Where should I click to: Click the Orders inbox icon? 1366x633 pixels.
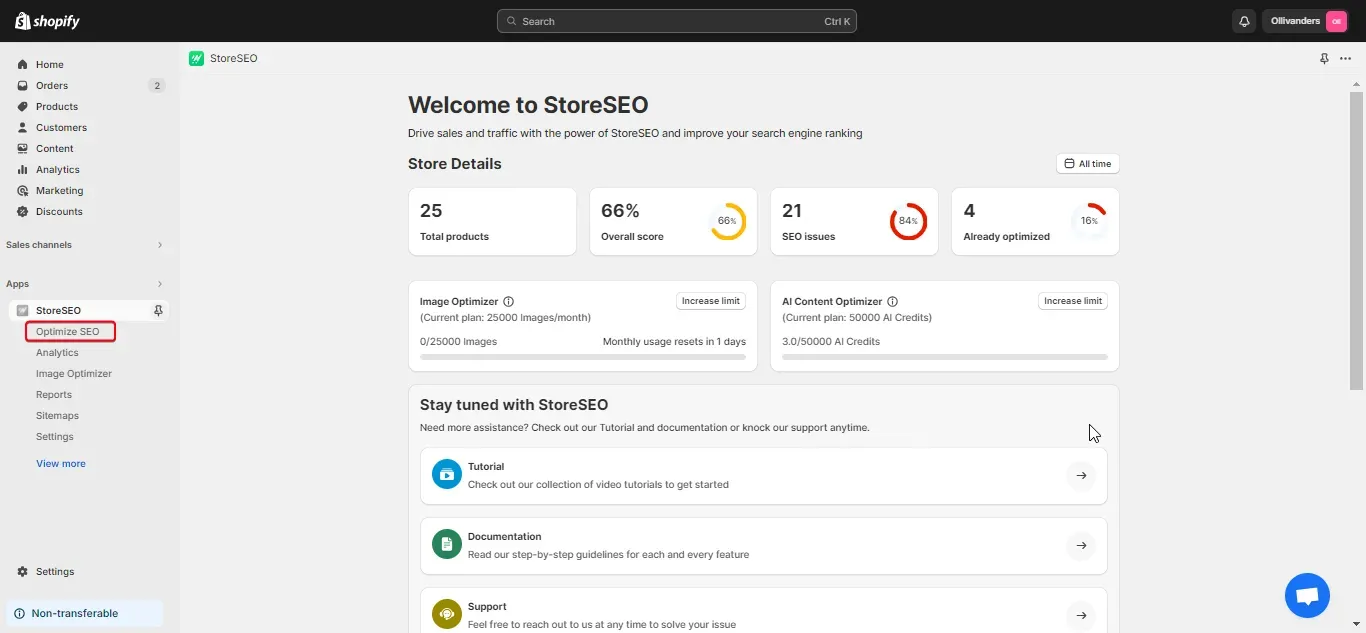point(22,85)
